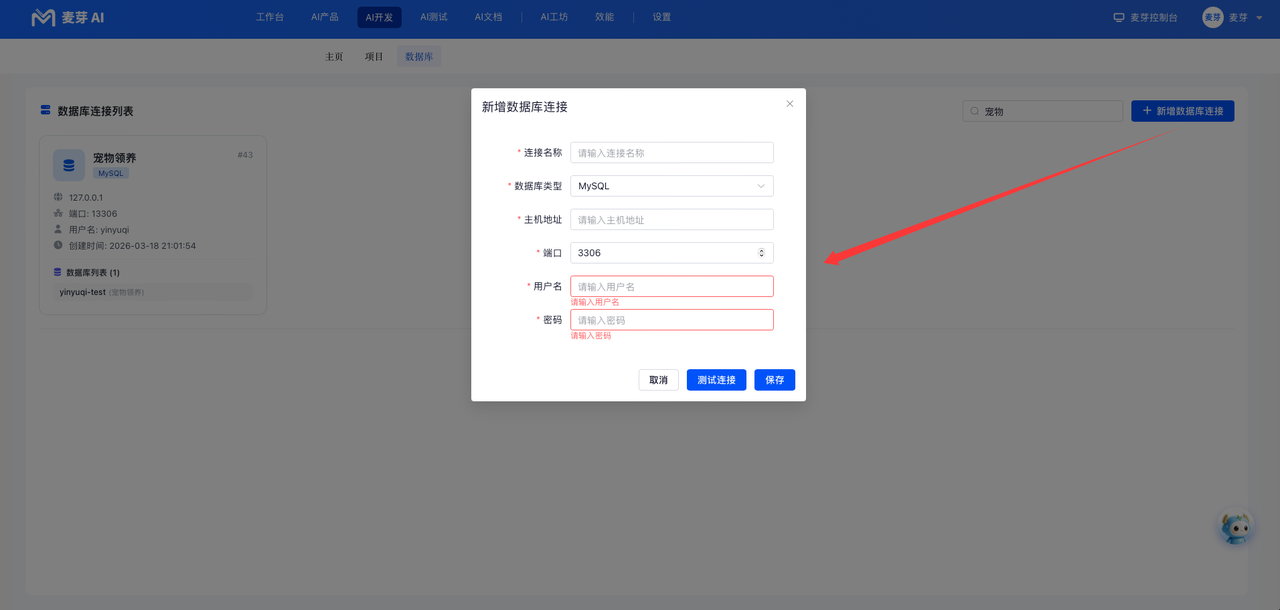
Task: Click the 麦芽 user avatar
Action: coord(1213,17)
